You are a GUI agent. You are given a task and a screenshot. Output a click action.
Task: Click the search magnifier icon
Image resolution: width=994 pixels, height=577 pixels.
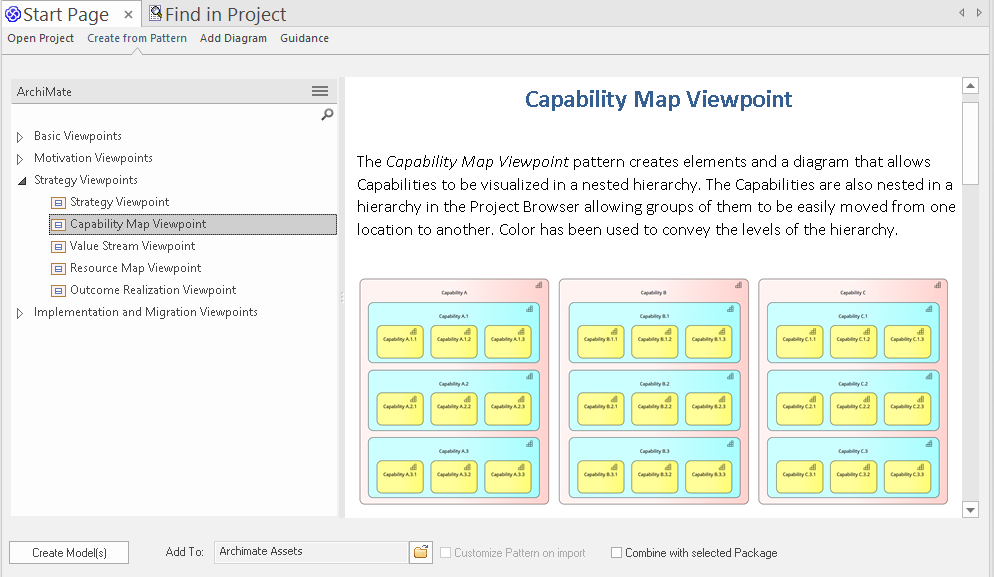pyautogui.click(x=327, y=115)
